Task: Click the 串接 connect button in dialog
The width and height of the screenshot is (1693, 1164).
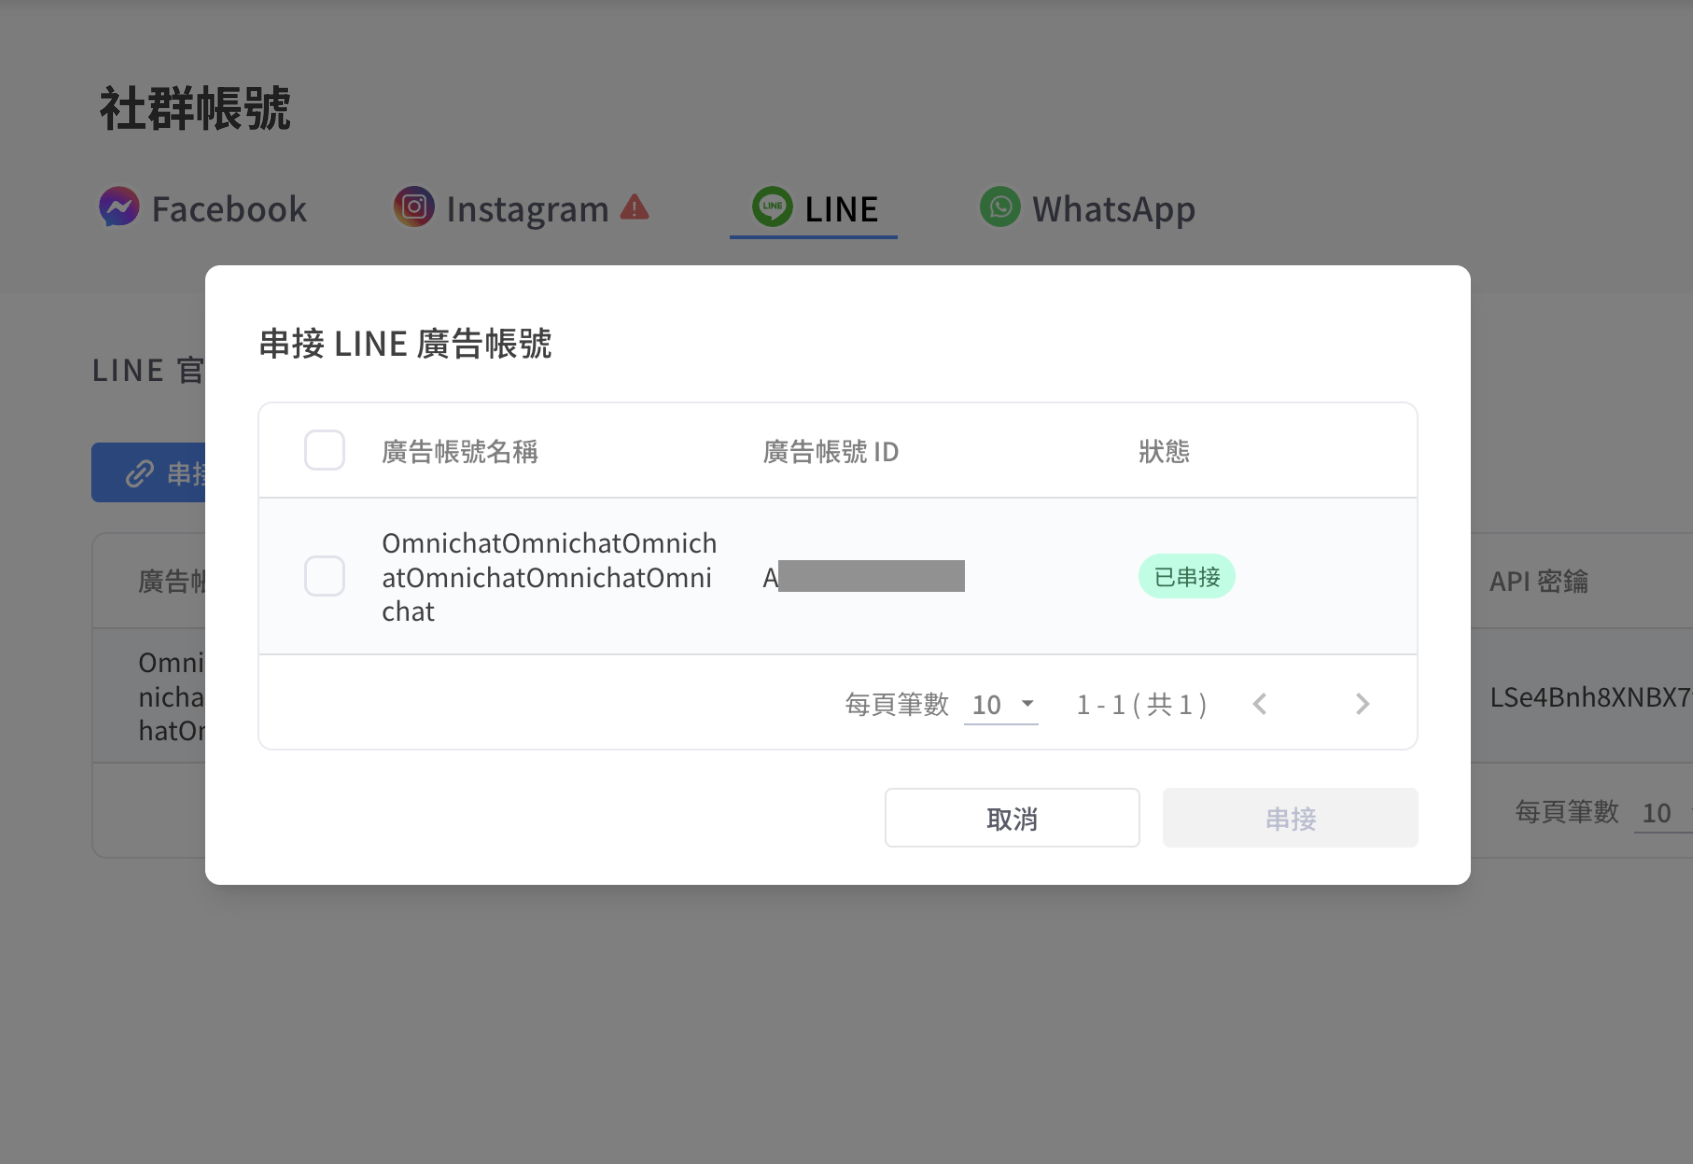Action: [1290, 818]
